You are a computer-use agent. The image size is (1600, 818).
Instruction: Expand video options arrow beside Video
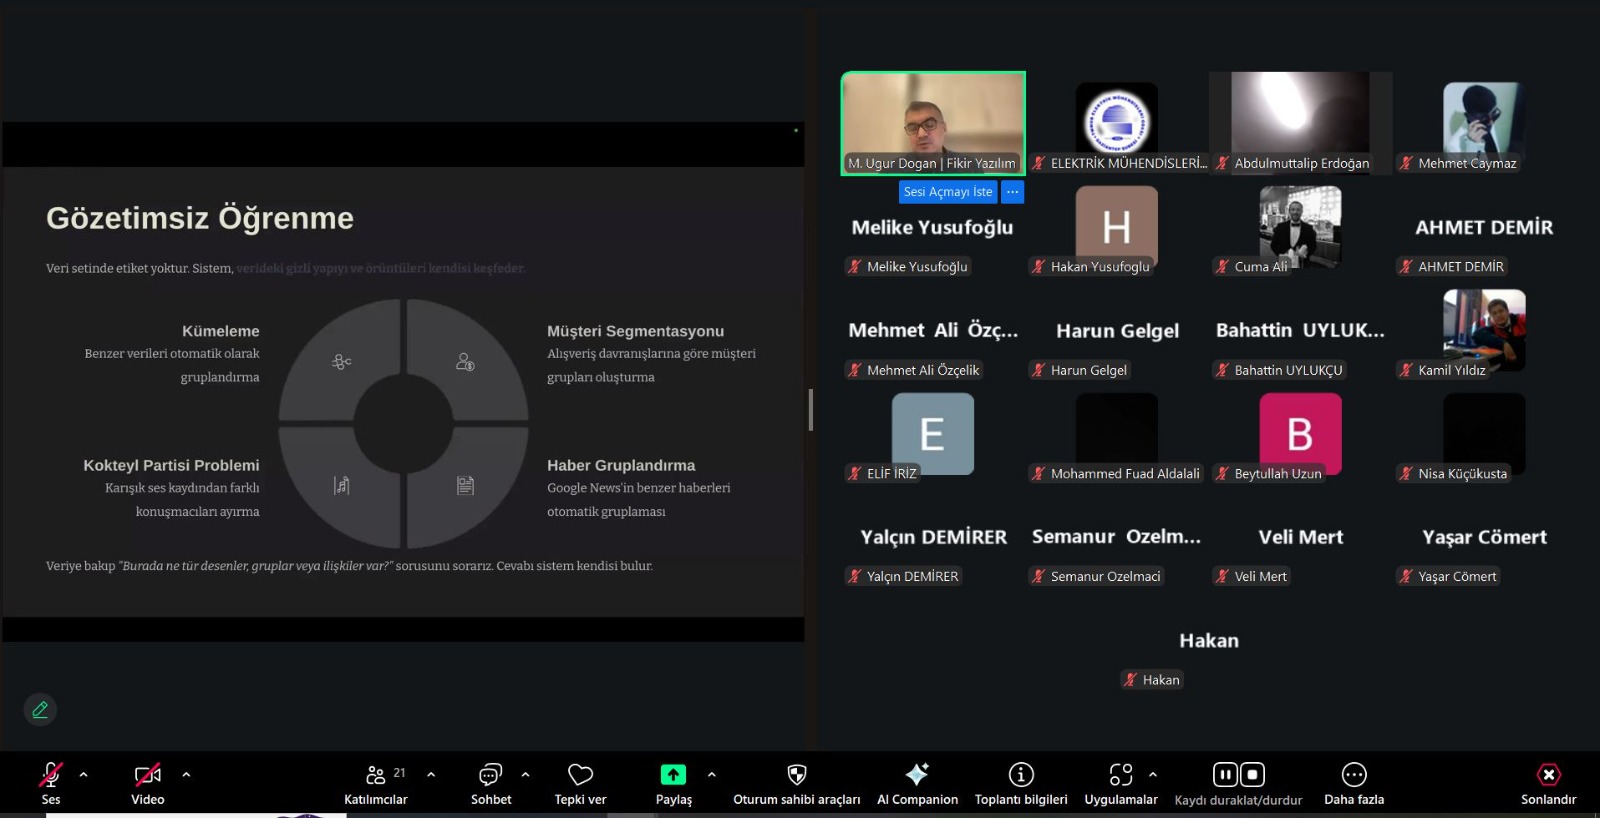(x=186, y=774)
